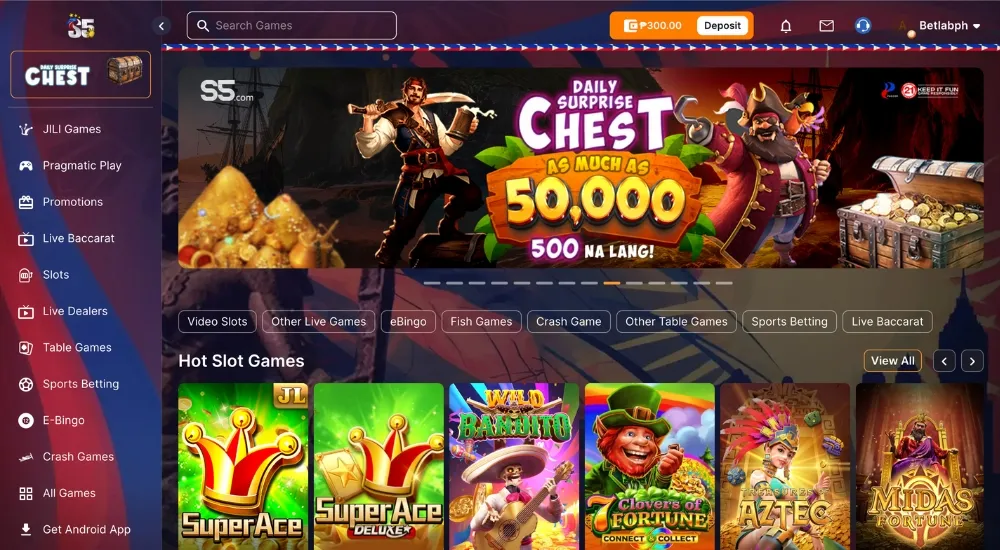Contact support via the headset icon
1000x550 pixels.
coord(863,26)
